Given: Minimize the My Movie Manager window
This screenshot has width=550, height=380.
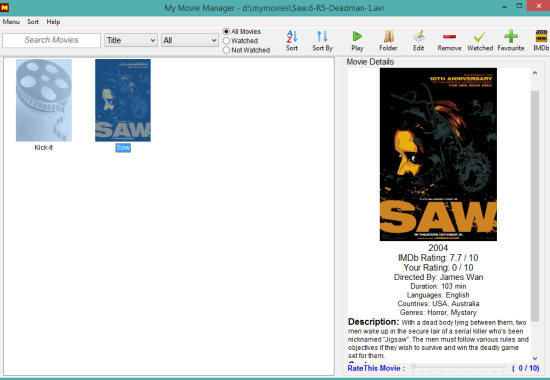Looking at the screenshot, I should (x=505, y=6).
